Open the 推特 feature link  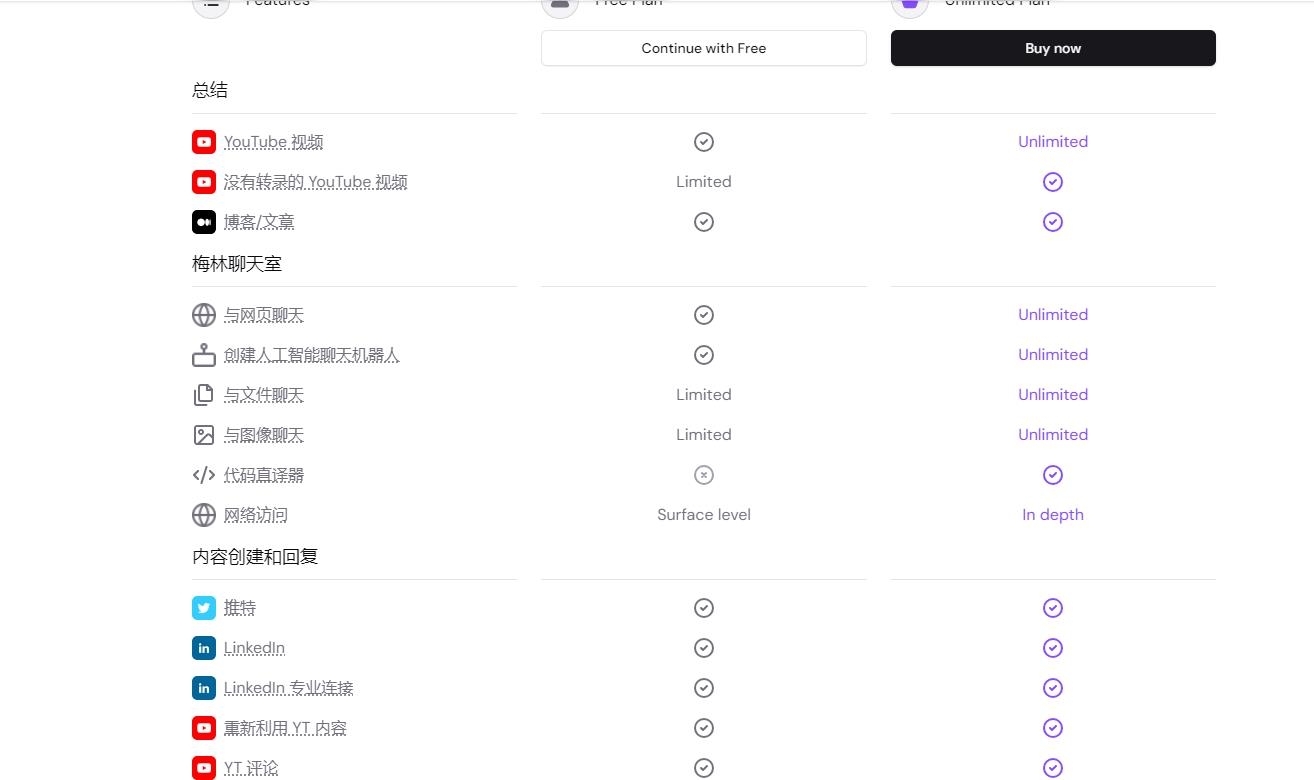(x=240, y=608)
